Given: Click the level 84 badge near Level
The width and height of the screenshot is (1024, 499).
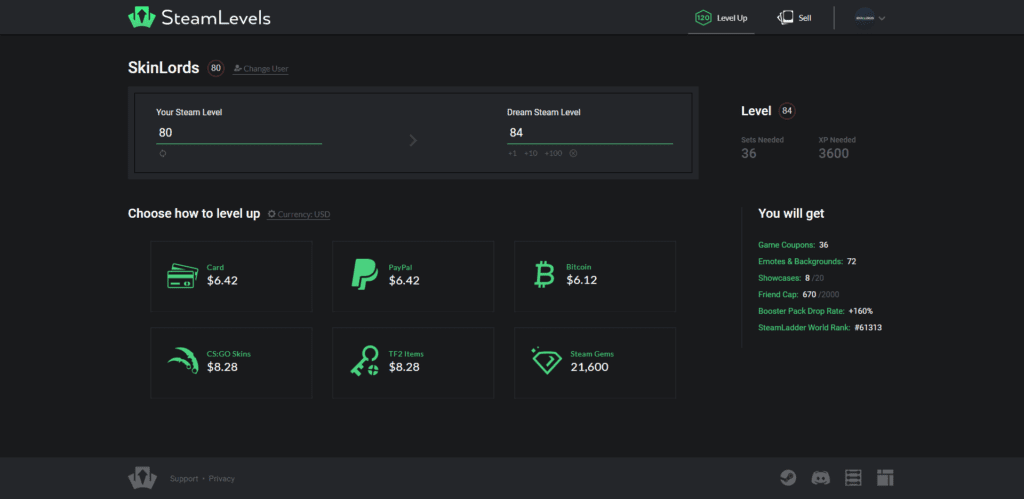Looking at the screenshot, I should (787, 111).
